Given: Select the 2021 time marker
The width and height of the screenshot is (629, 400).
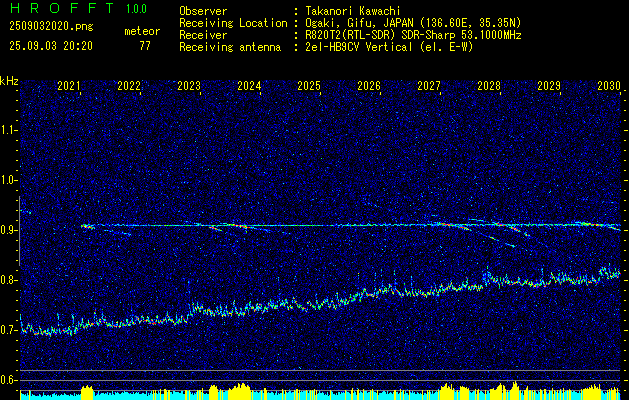Looking at the screenshot, I should point(69,85).
